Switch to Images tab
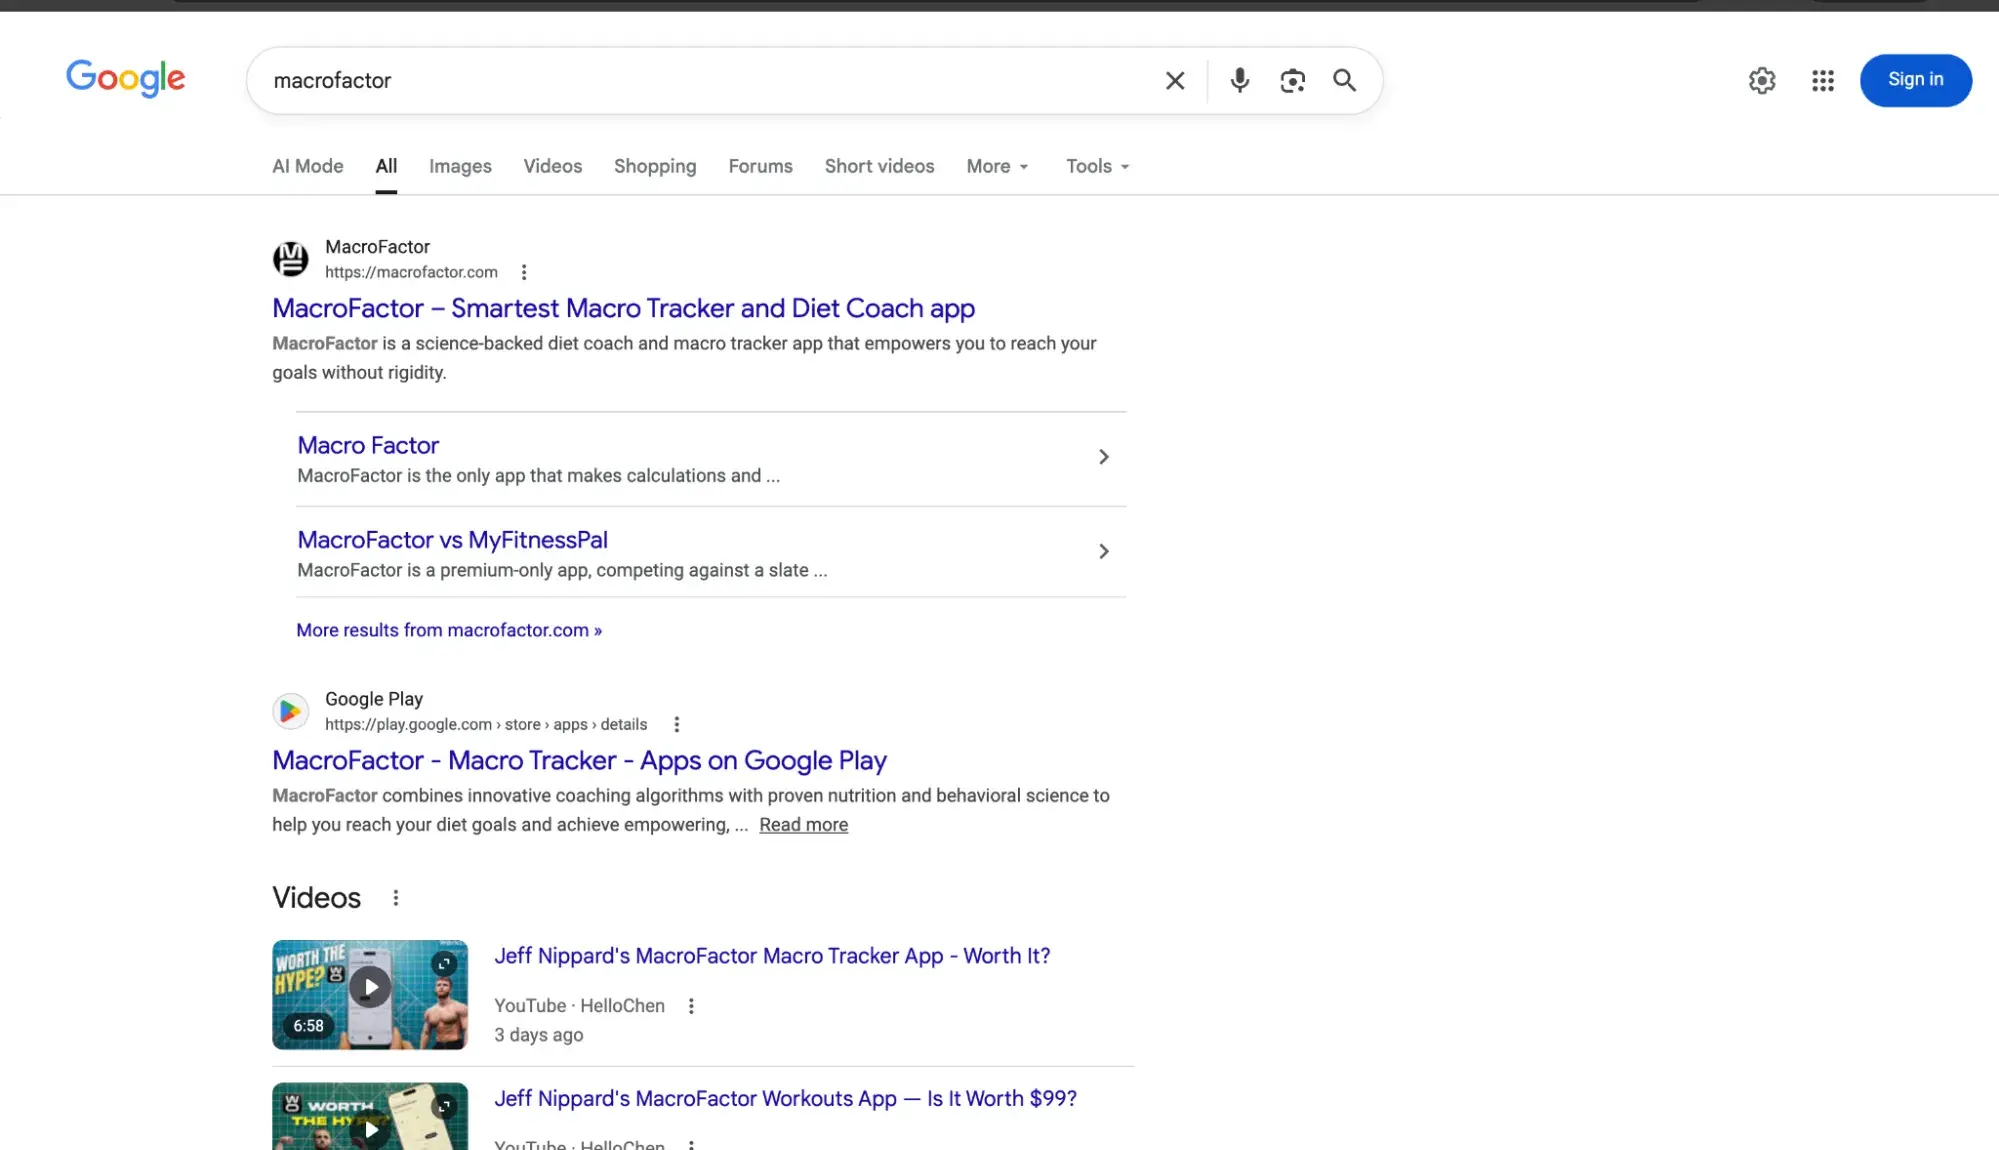1999x1150 pixels. coord(460,166)
